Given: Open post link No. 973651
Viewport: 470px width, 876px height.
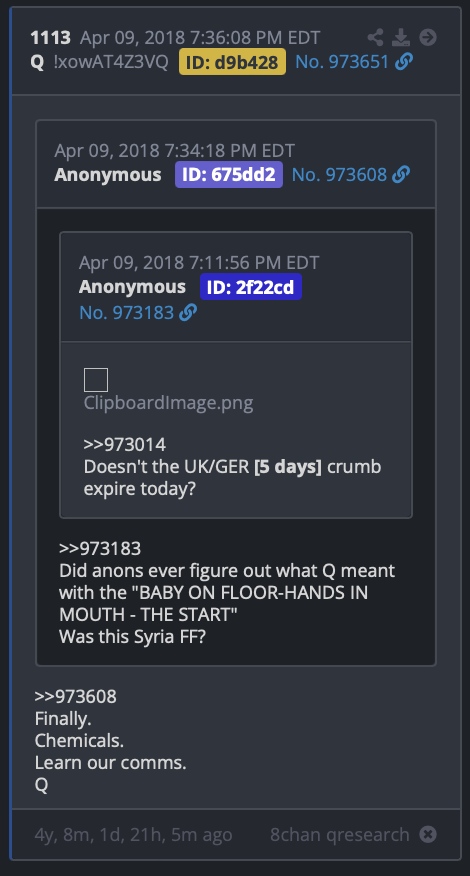Looking at the screenshot, I should pos(341,61).
